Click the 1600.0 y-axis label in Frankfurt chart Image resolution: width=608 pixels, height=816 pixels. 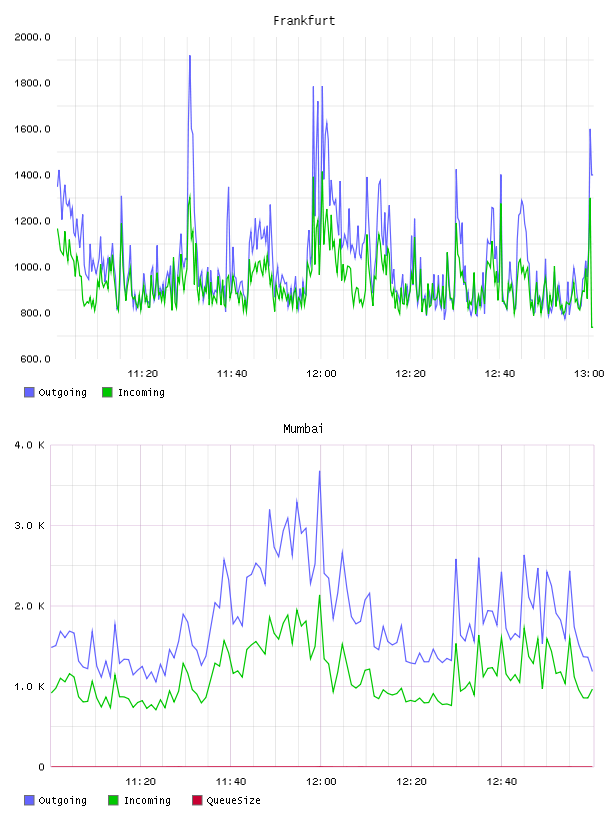point(32,129)
